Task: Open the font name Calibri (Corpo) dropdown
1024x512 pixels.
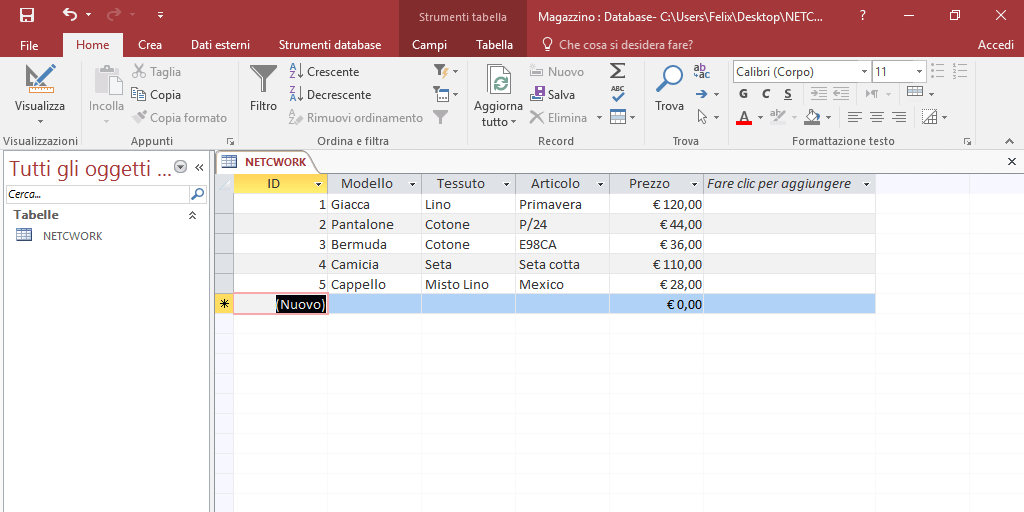Action: click(865, 72)
